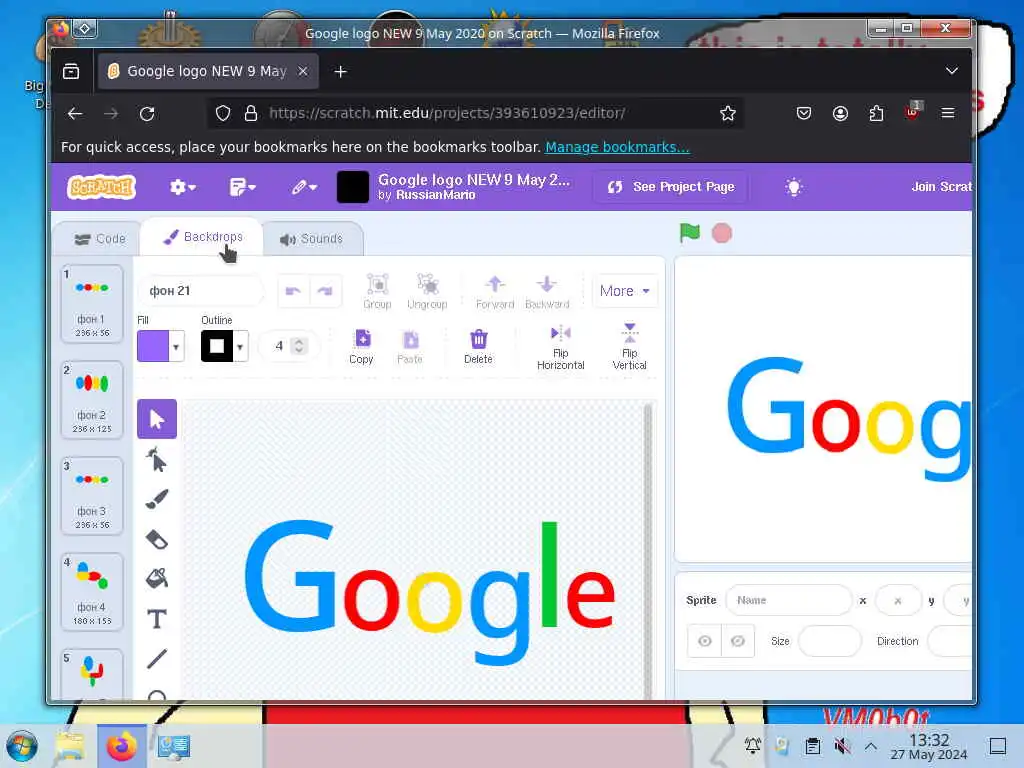Edit the costume name field фон 21

tap(201, 291)
